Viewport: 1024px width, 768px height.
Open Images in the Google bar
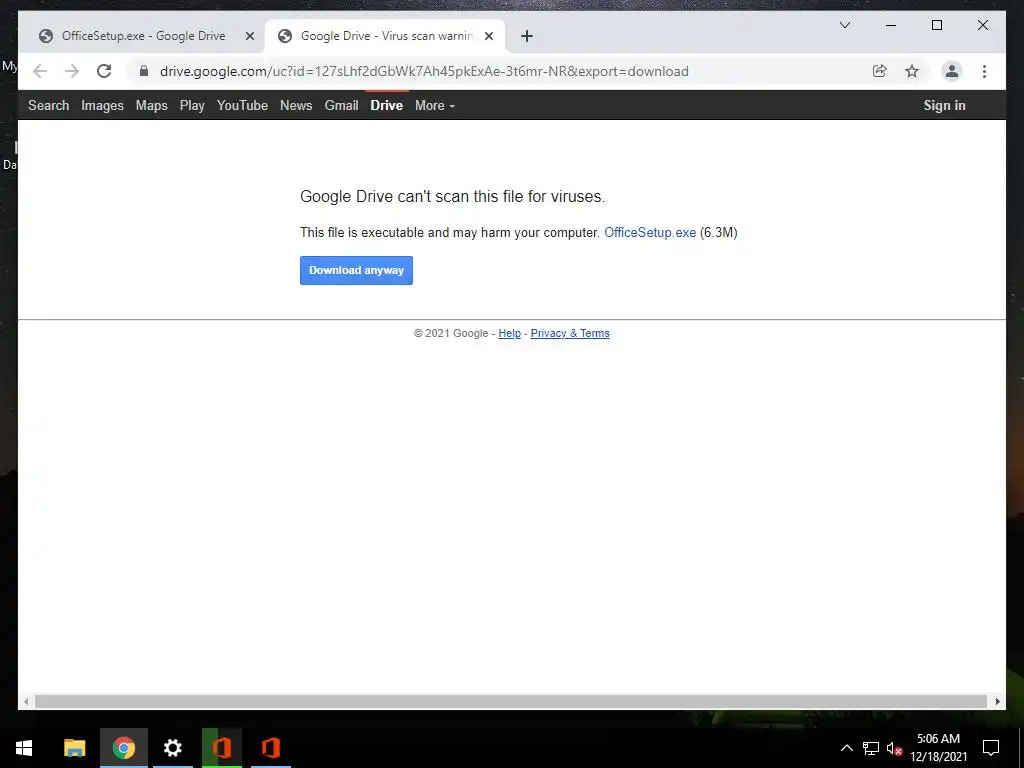(x=103, y=105)
